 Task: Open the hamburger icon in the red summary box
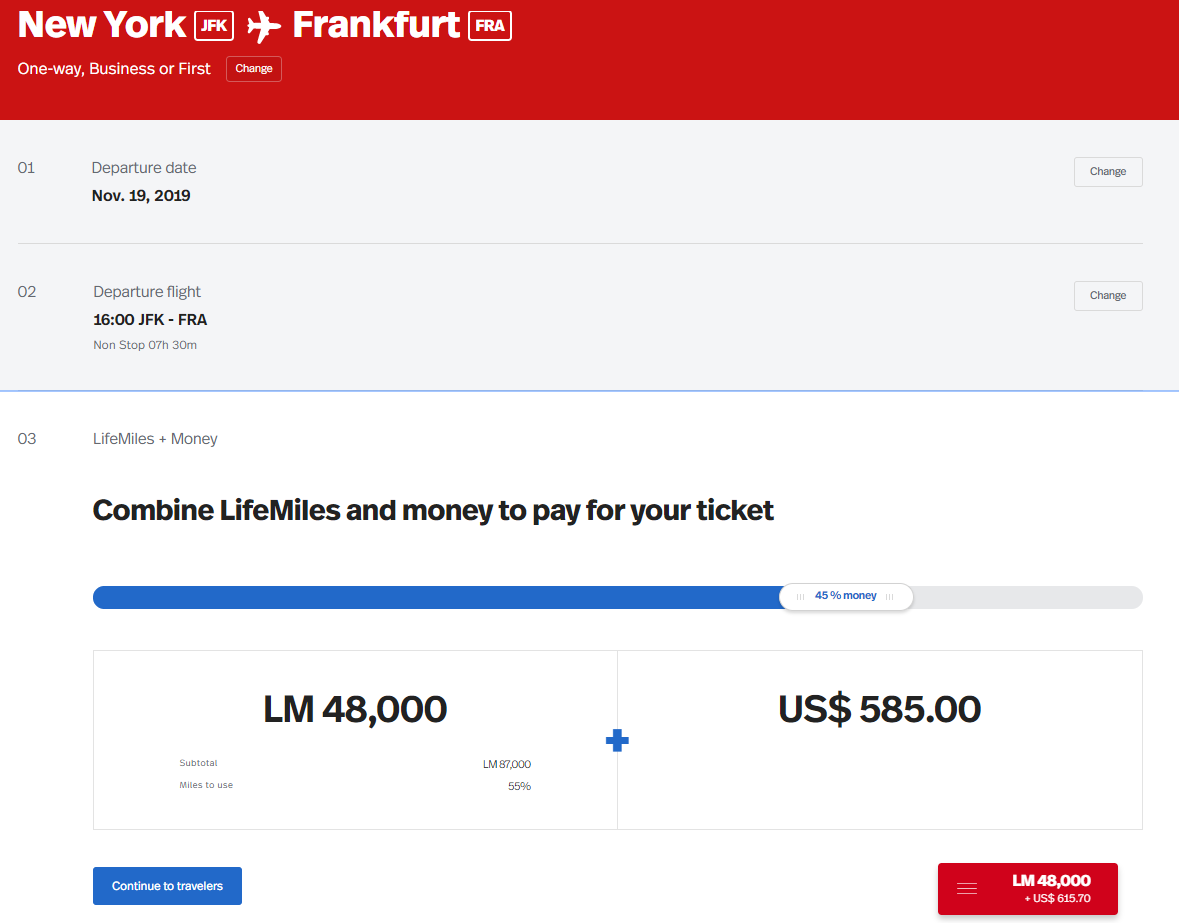(x=967, y=888)
